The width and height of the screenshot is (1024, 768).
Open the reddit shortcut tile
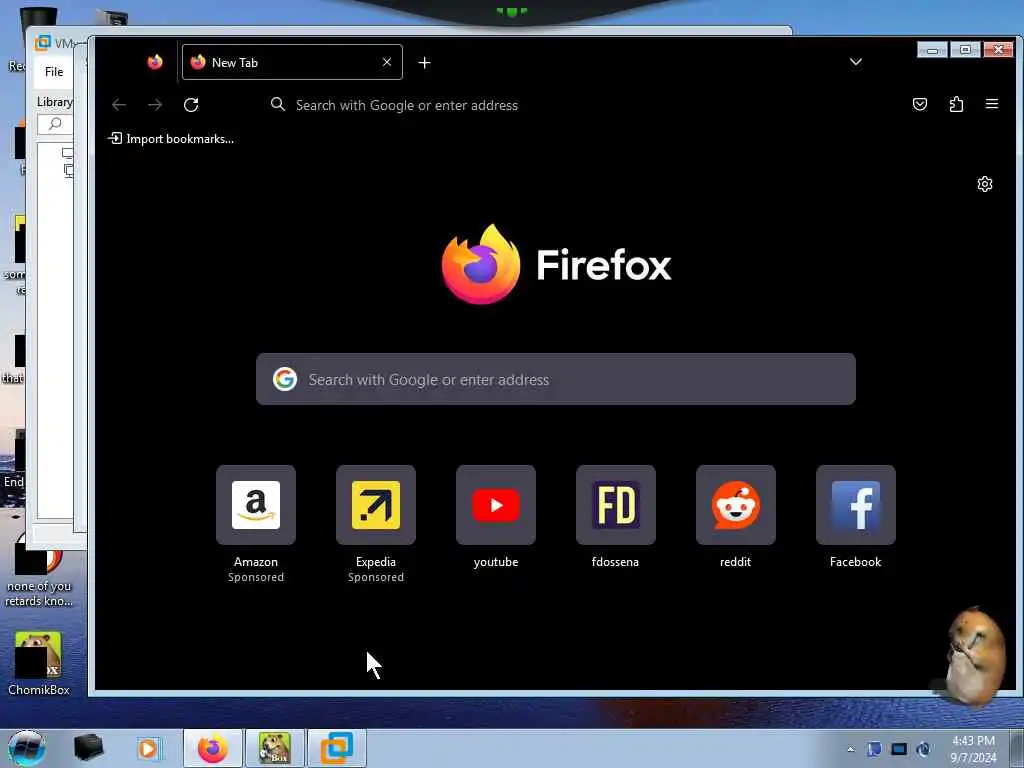coord(736,505)
